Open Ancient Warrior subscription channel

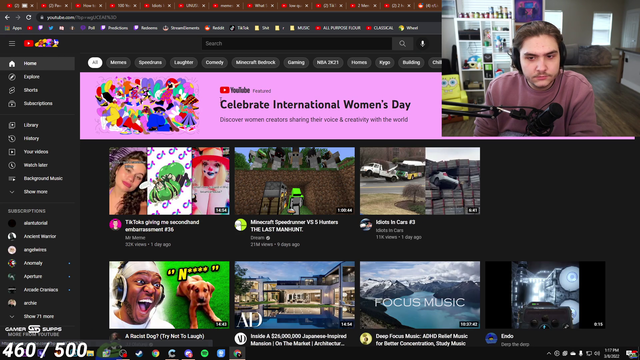(37, 236)
